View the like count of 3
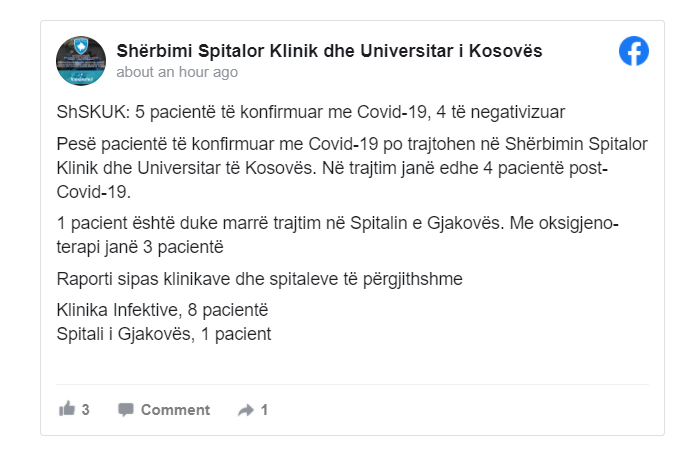 [86, 409]
